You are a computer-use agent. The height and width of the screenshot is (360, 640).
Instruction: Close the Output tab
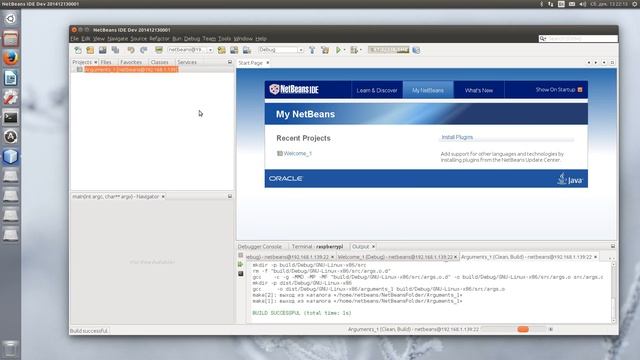(x=373, y=247)
